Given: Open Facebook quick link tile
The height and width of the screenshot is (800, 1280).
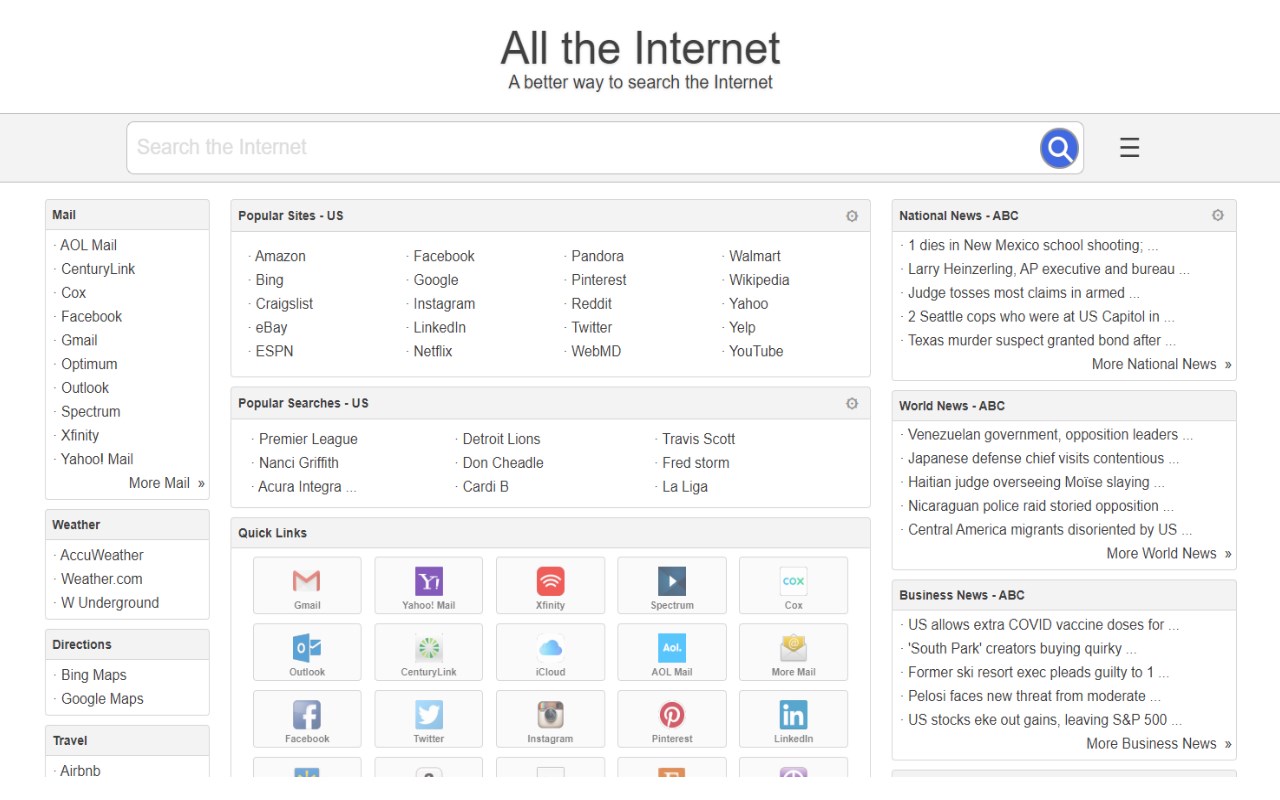Looking at the screenshot, I should pos(307,719).
